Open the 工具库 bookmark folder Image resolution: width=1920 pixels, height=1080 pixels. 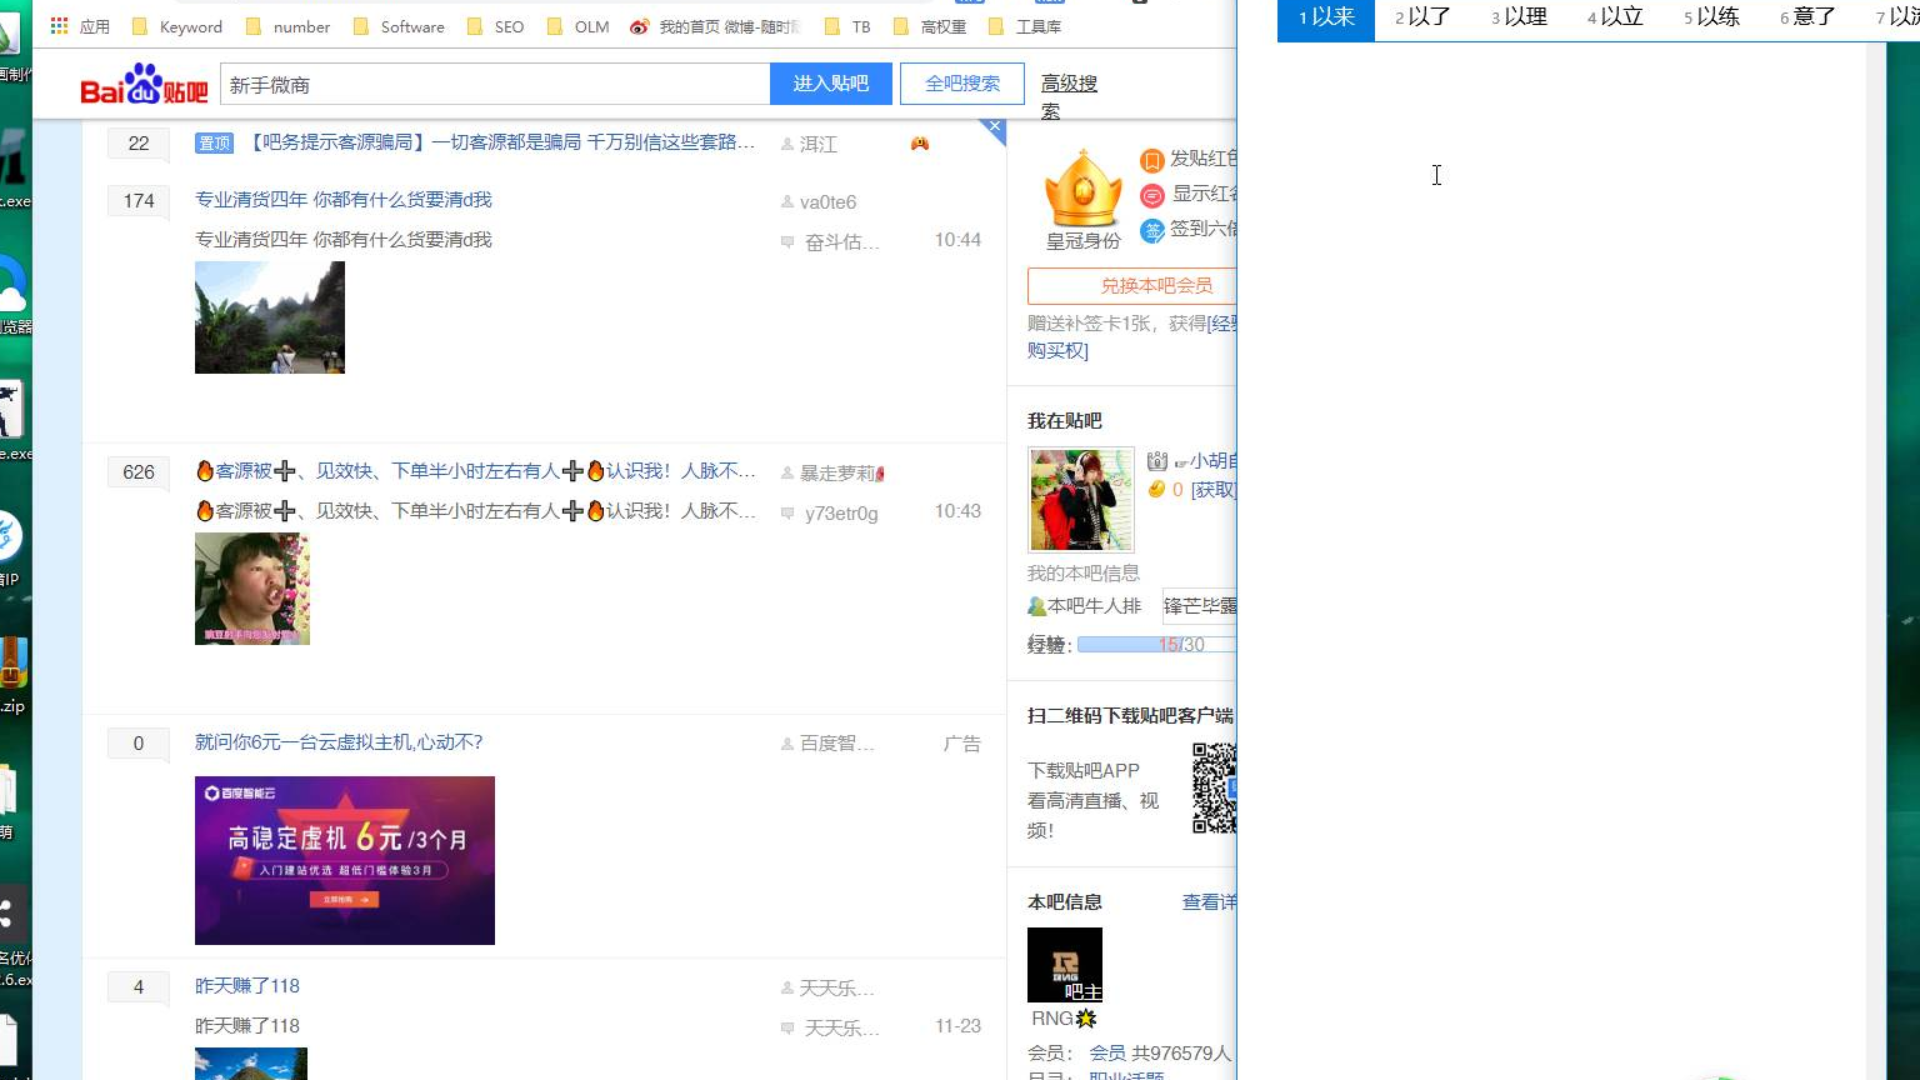1025,27
